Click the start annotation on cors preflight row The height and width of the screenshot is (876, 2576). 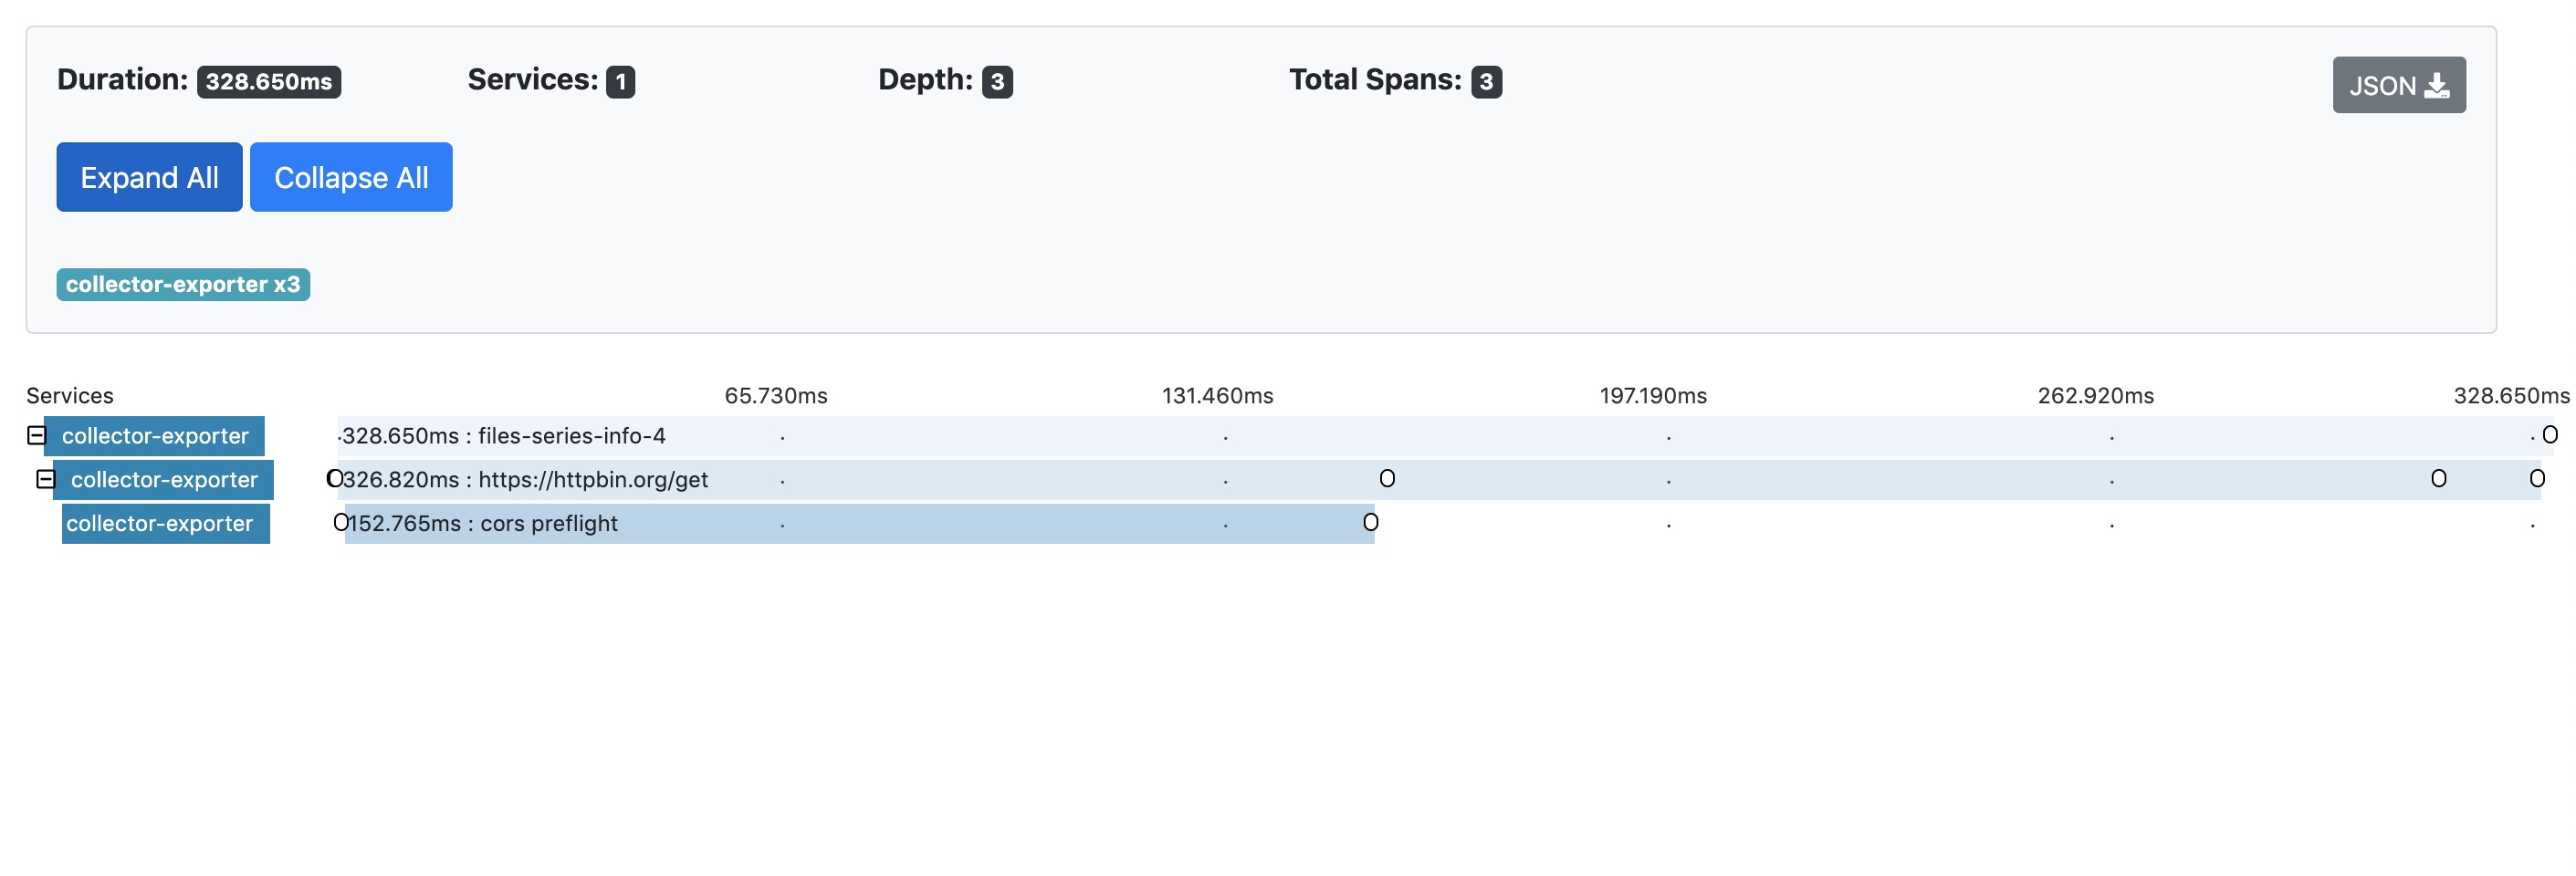pos(340,522)
